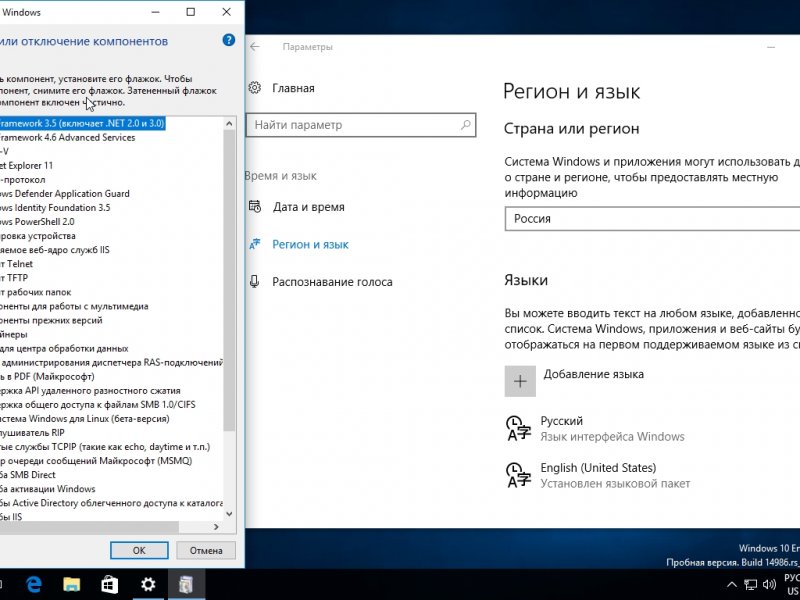Select the Telnet feature row
Viewport: 800px width, 600px height.
pos(16,264)
